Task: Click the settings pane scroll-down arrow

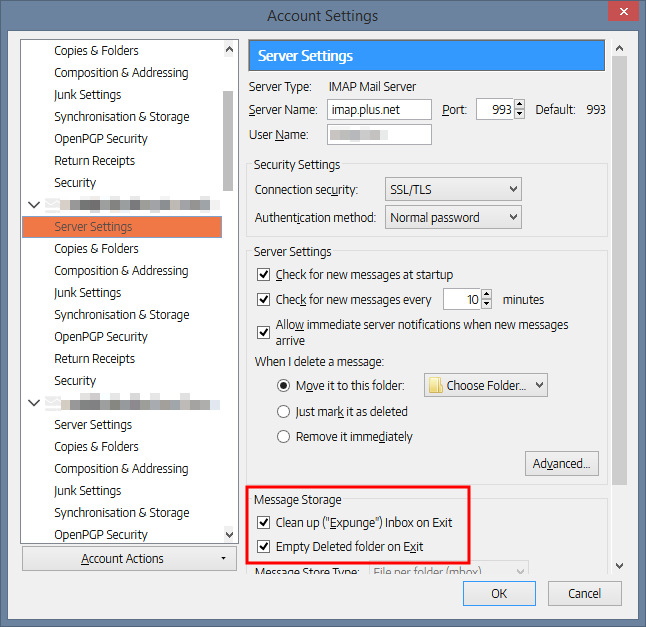Action: (619, 566)
